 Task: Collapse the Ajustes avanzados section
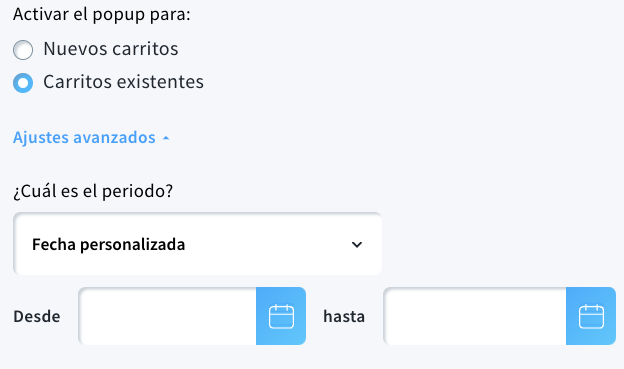[x=92, y=137]
